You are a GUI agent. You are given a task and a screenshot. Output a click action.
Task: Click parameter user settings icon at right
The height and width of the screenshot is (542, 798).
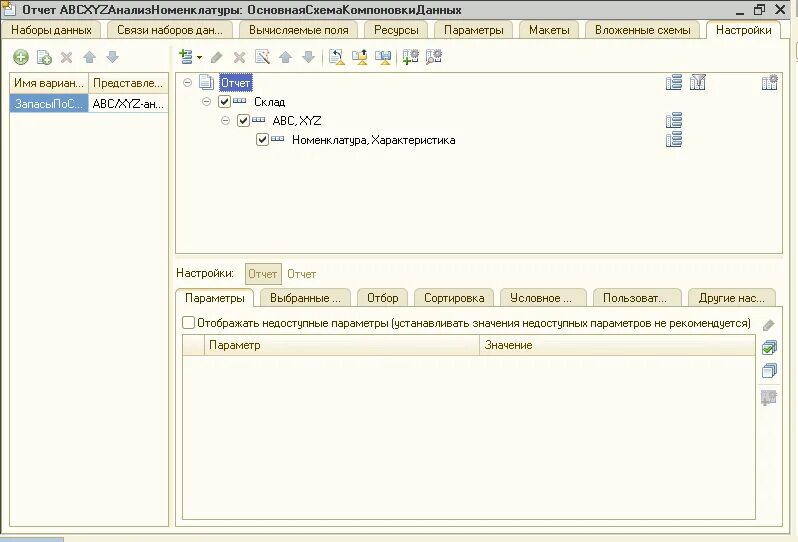click(x=768, y=397)
